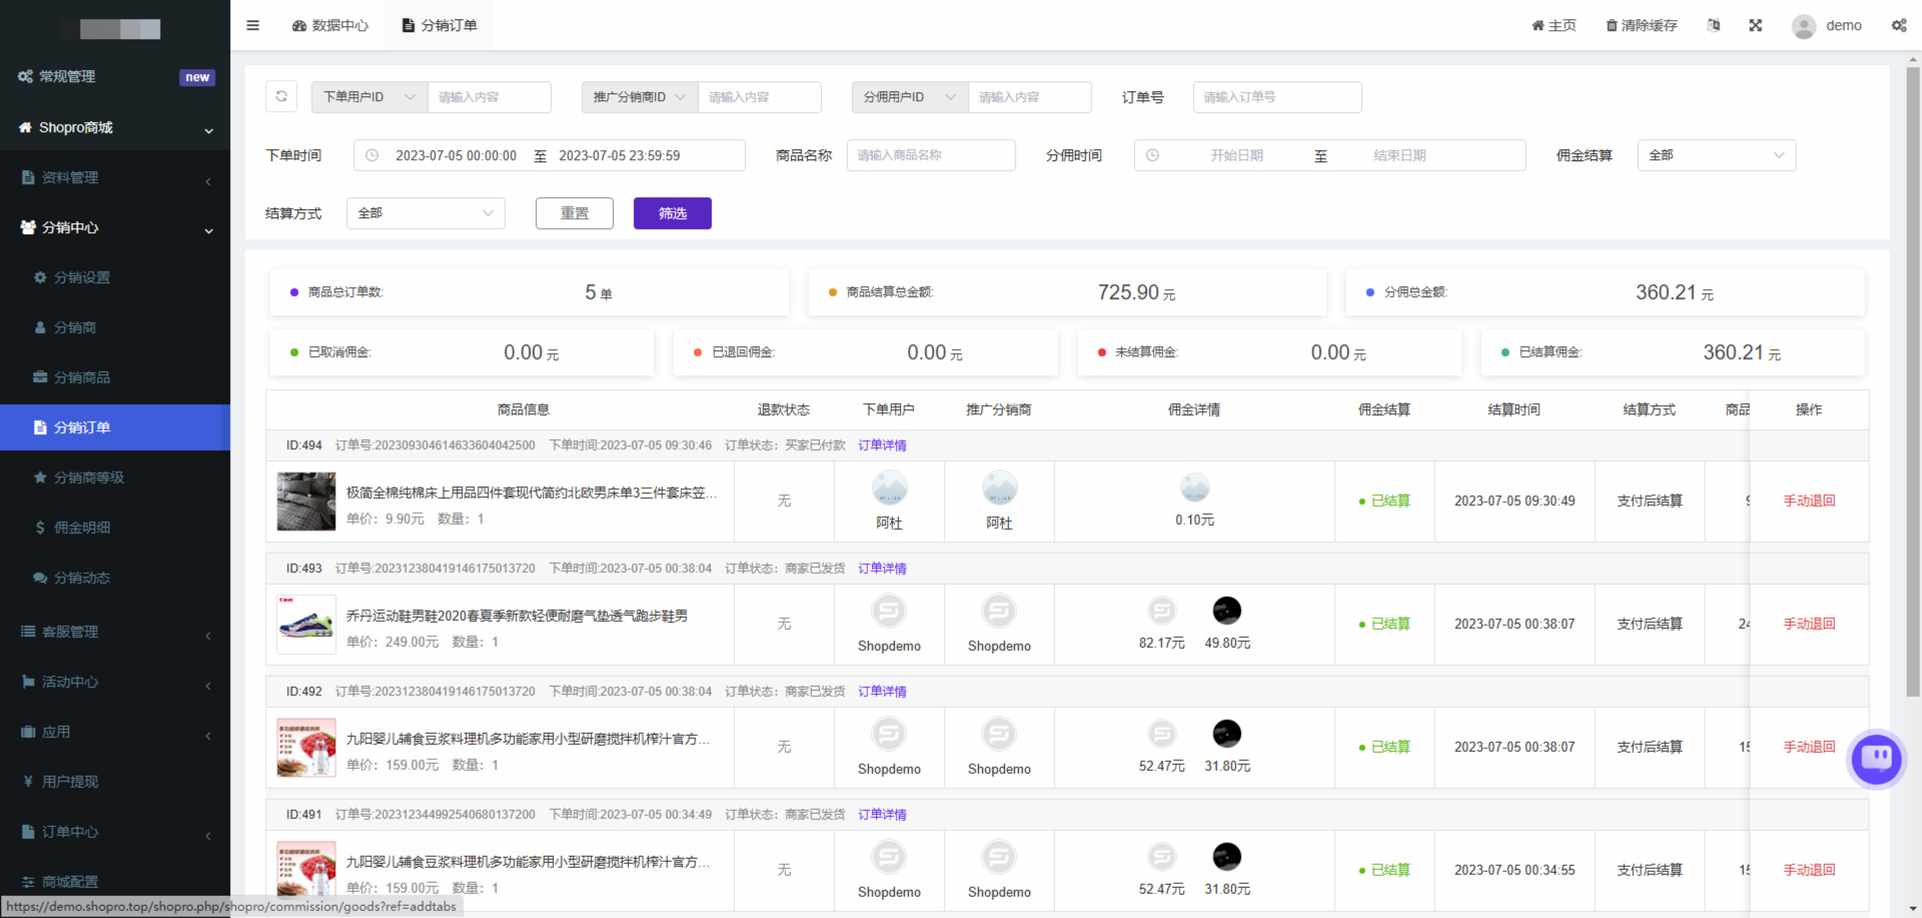This screenshot has height=918, width=1922.
Task: Expand 客服管理 in the sidebar
Action: (x=115, y=631)
